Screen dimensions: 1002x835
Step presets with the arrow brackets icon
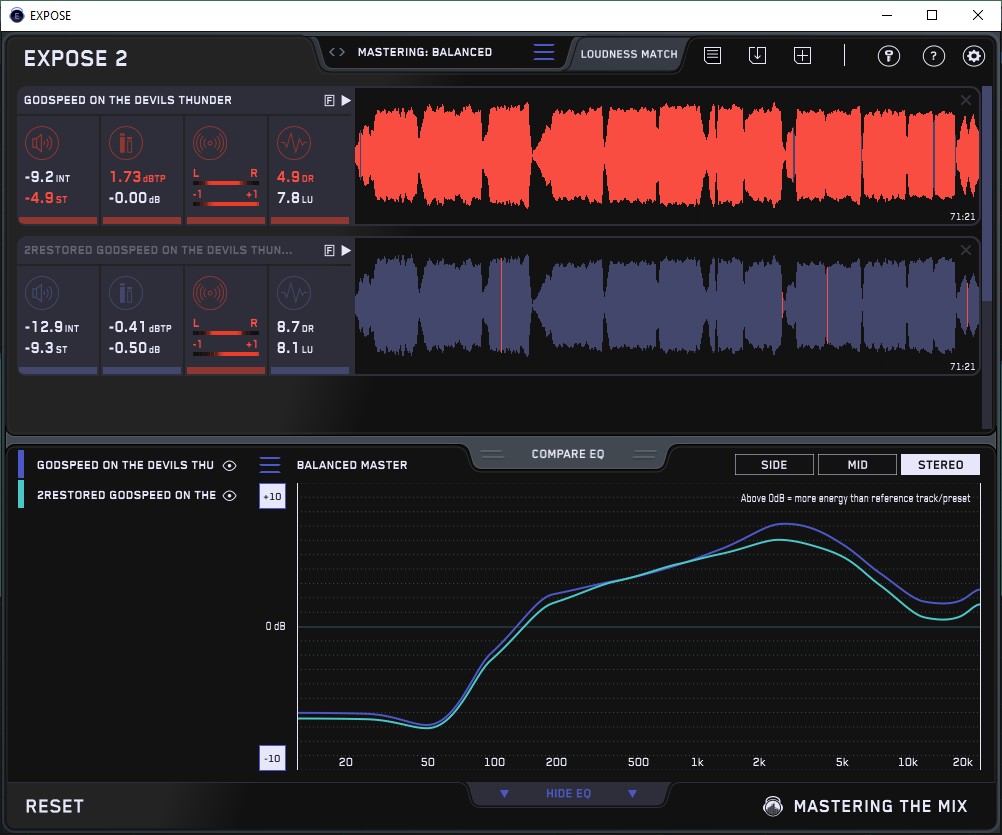[337, 52]
